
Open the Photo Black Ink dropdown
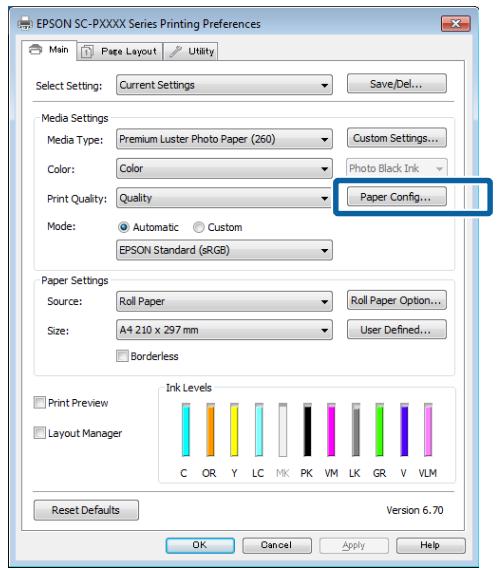point(397,168)
